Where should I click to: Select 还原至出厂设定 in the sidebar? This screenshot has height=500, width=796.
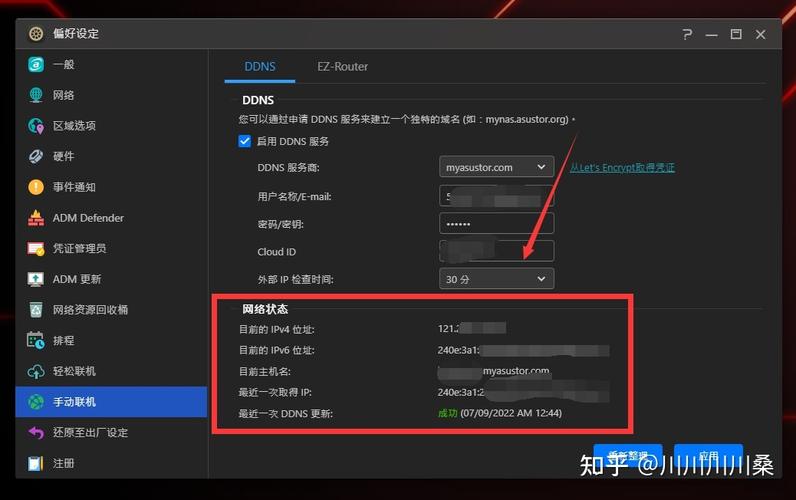tap(111, 432)
